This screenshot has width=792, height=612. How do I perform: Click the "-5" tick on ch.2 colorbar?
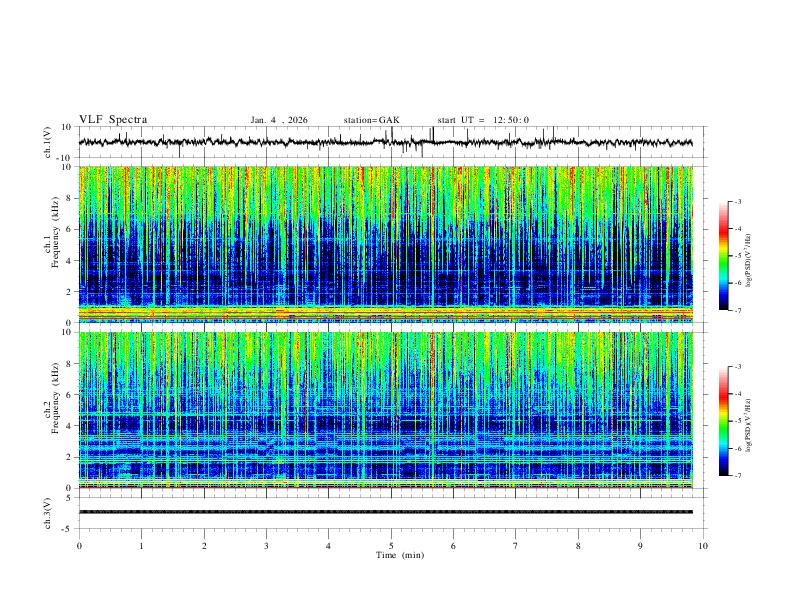(x=738, y=421)
